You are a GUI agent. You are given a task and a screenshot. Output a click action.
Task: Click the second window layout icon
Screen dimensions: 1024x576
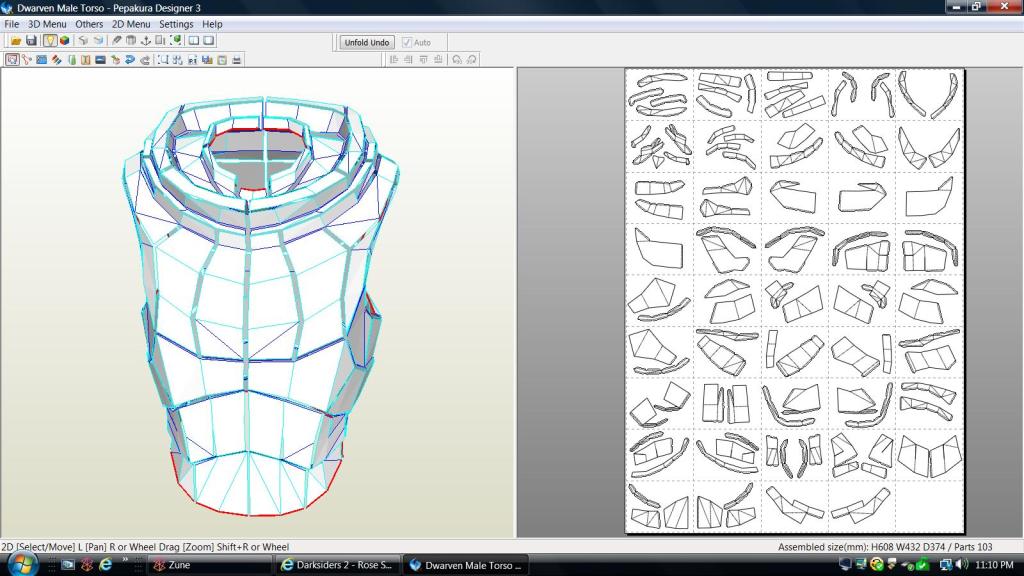(x=209, y=41)
